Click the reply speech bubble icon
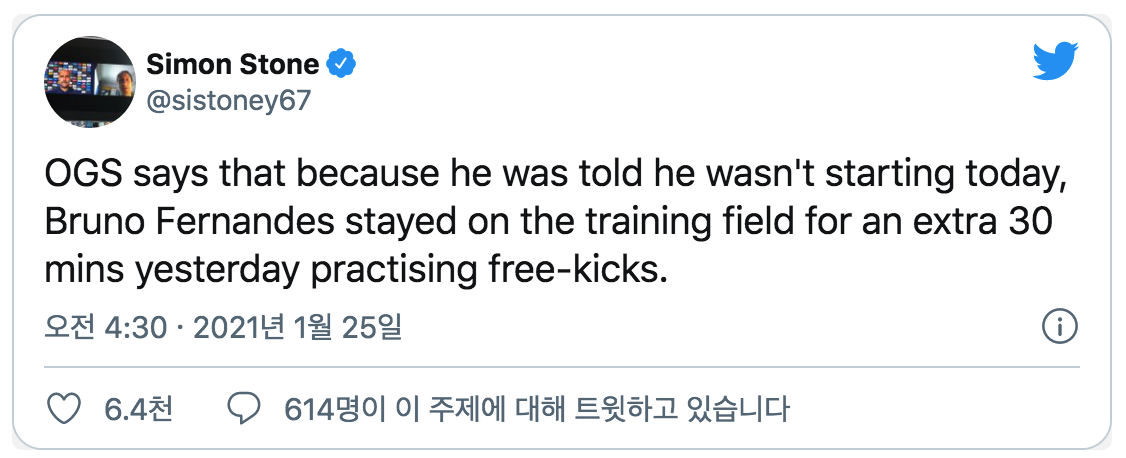Screen dimensions: 1126x458 [245, 408]
